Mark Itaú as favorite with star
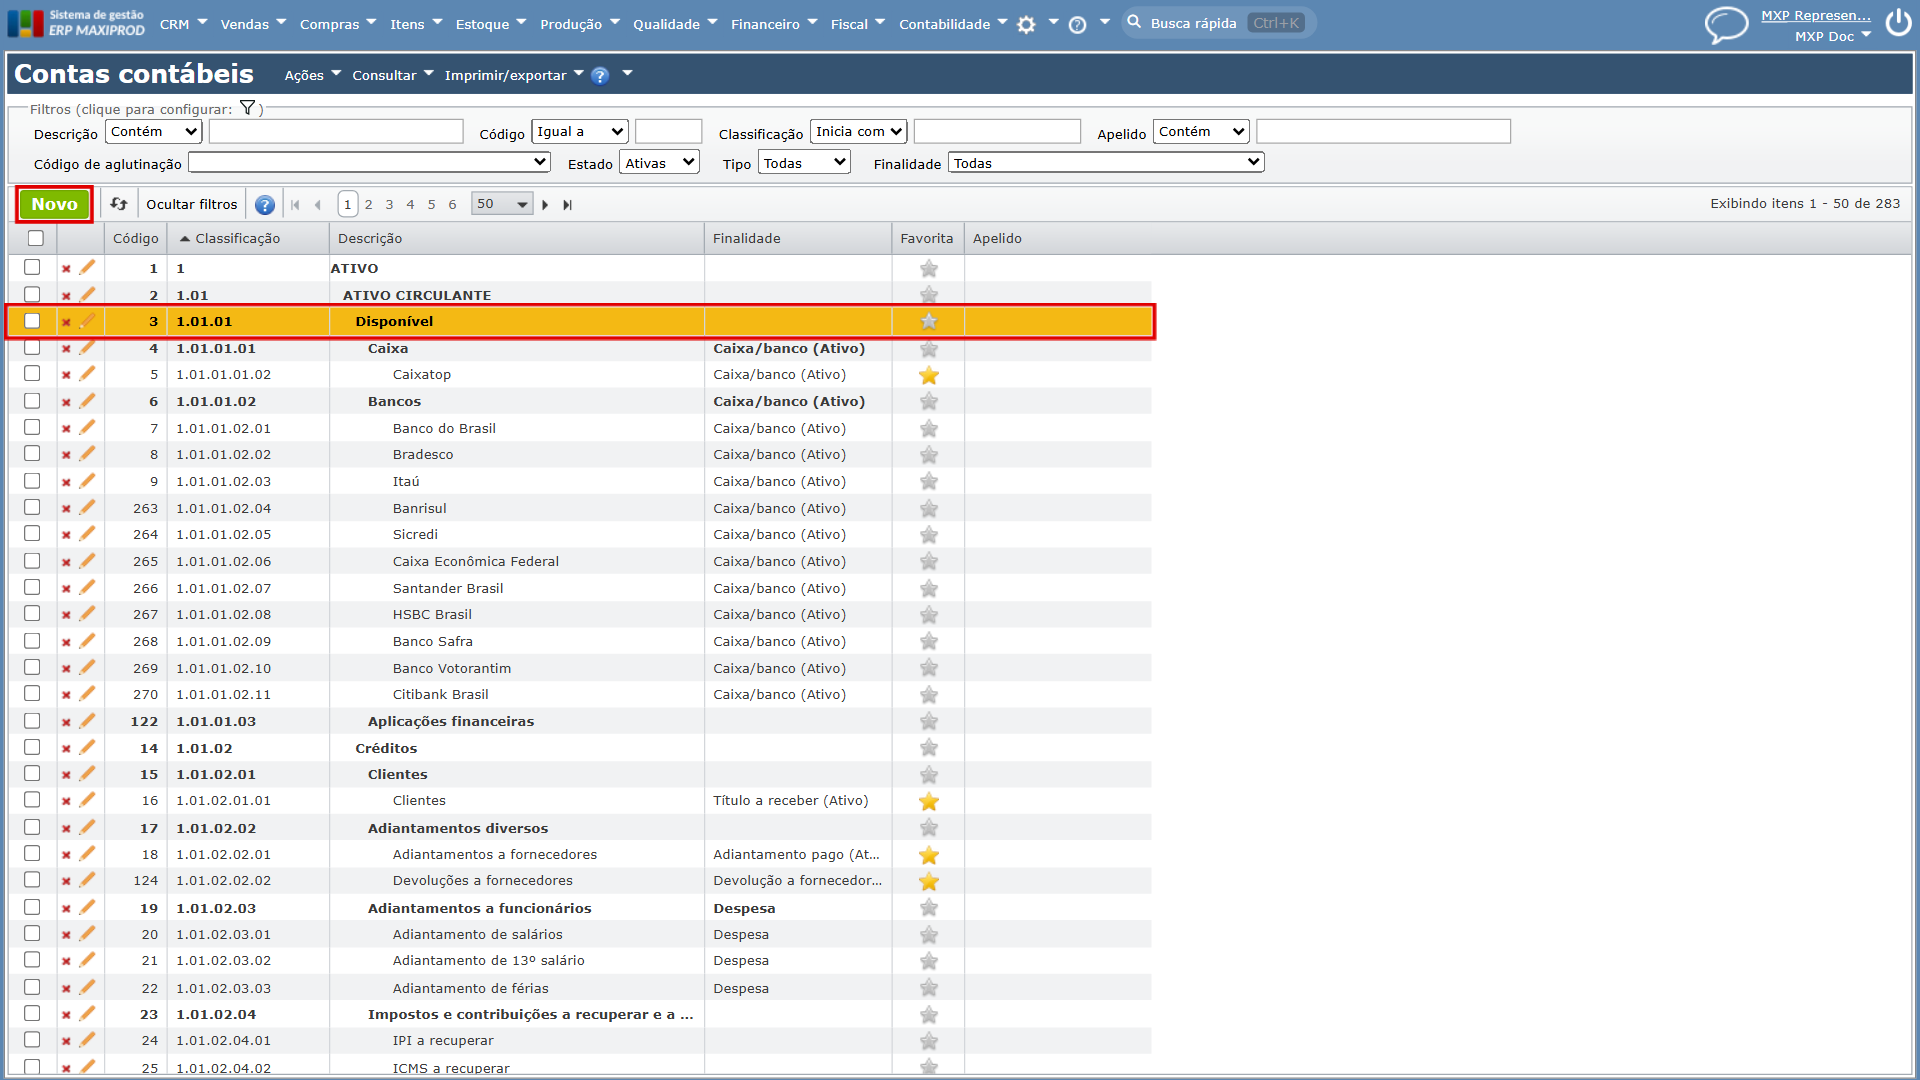The height and width of the screenshot is (1080, 1920). pyautogui.click(x=928, y=481)
